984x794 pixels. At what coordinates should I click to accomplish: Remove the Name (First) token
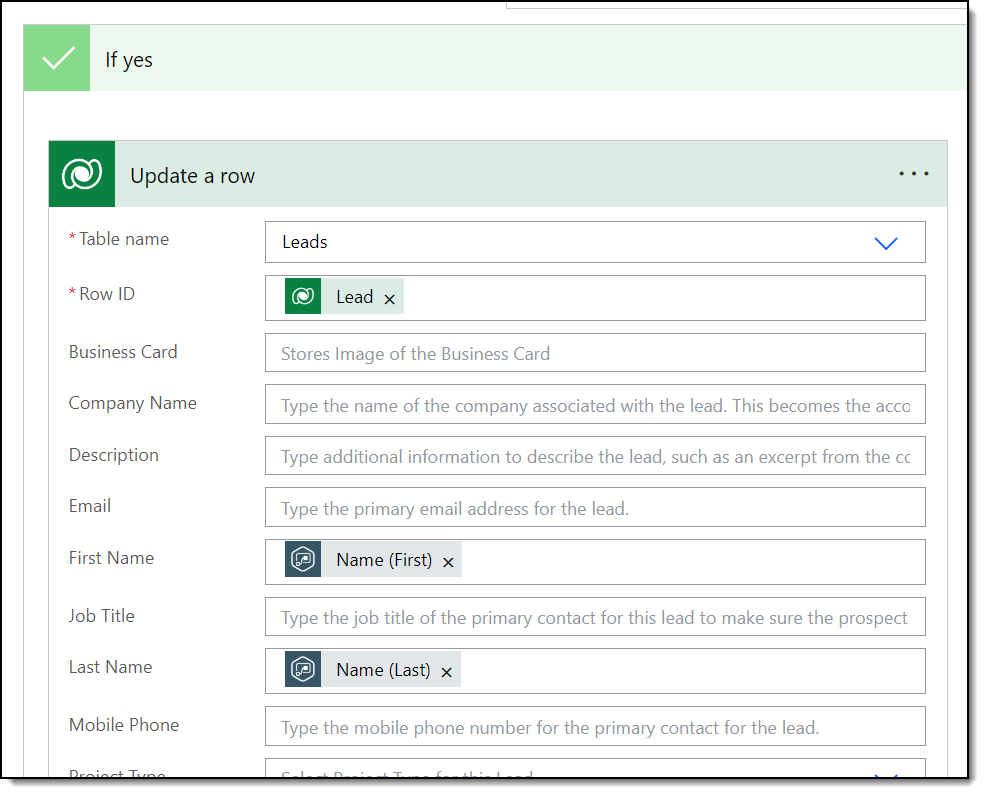(x=448, y=562)
